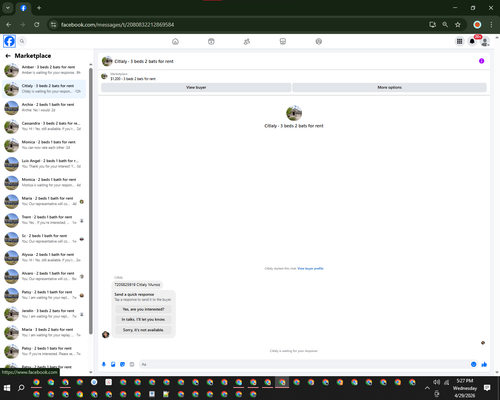Click the conversation list scrollbar
The width and height of the screenshot is (500, 400).
pos(91,200)
